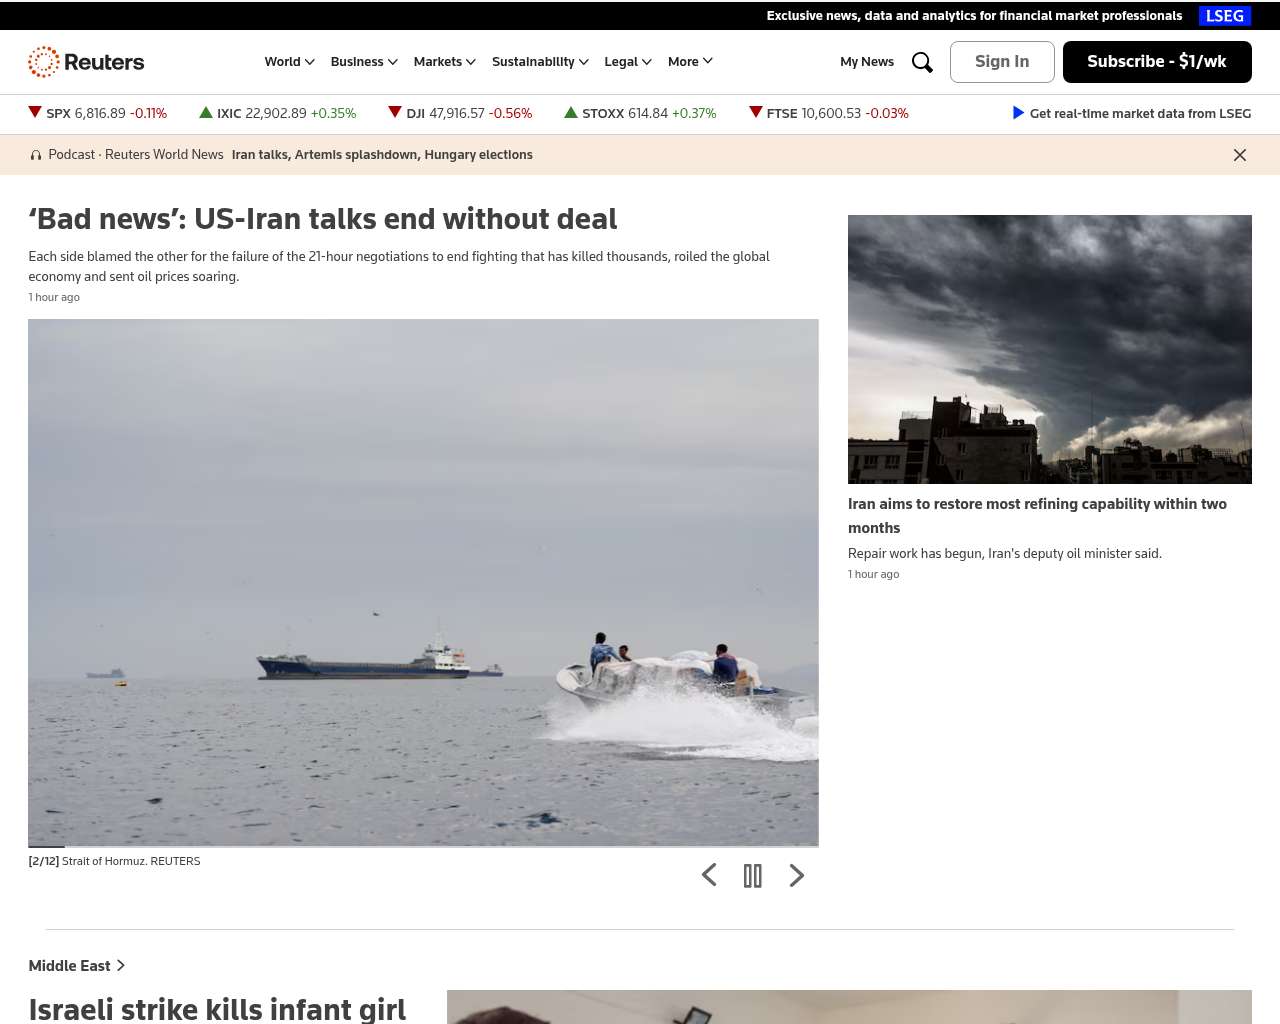This screenshot has height=1024, width=1280.
Task: Advance to next slideshow image
Action: (x=796, y=876)
